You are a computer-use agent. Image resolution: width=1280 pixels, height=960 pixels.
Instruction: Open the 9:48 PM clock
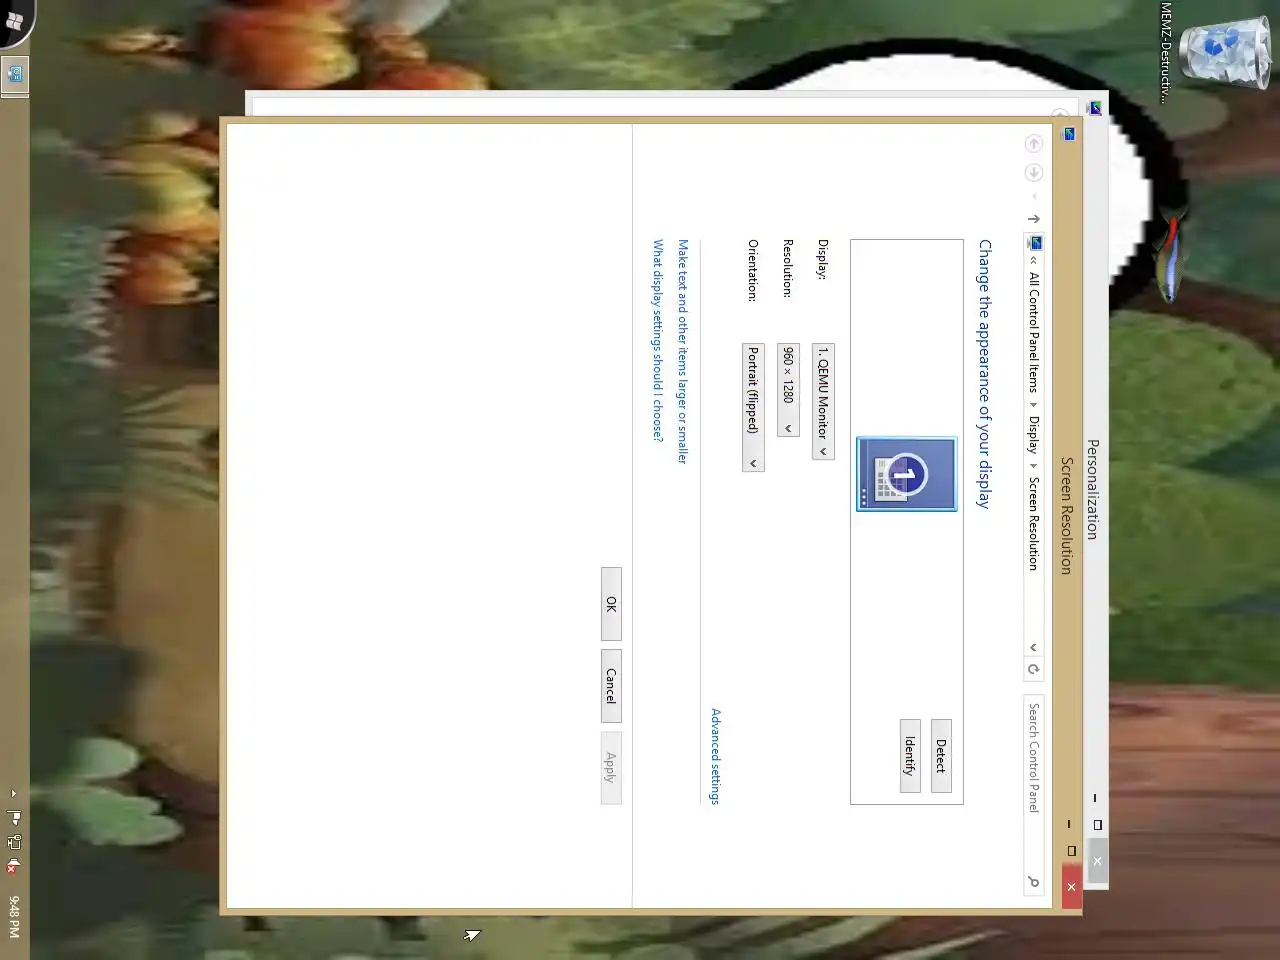point(14,916)
